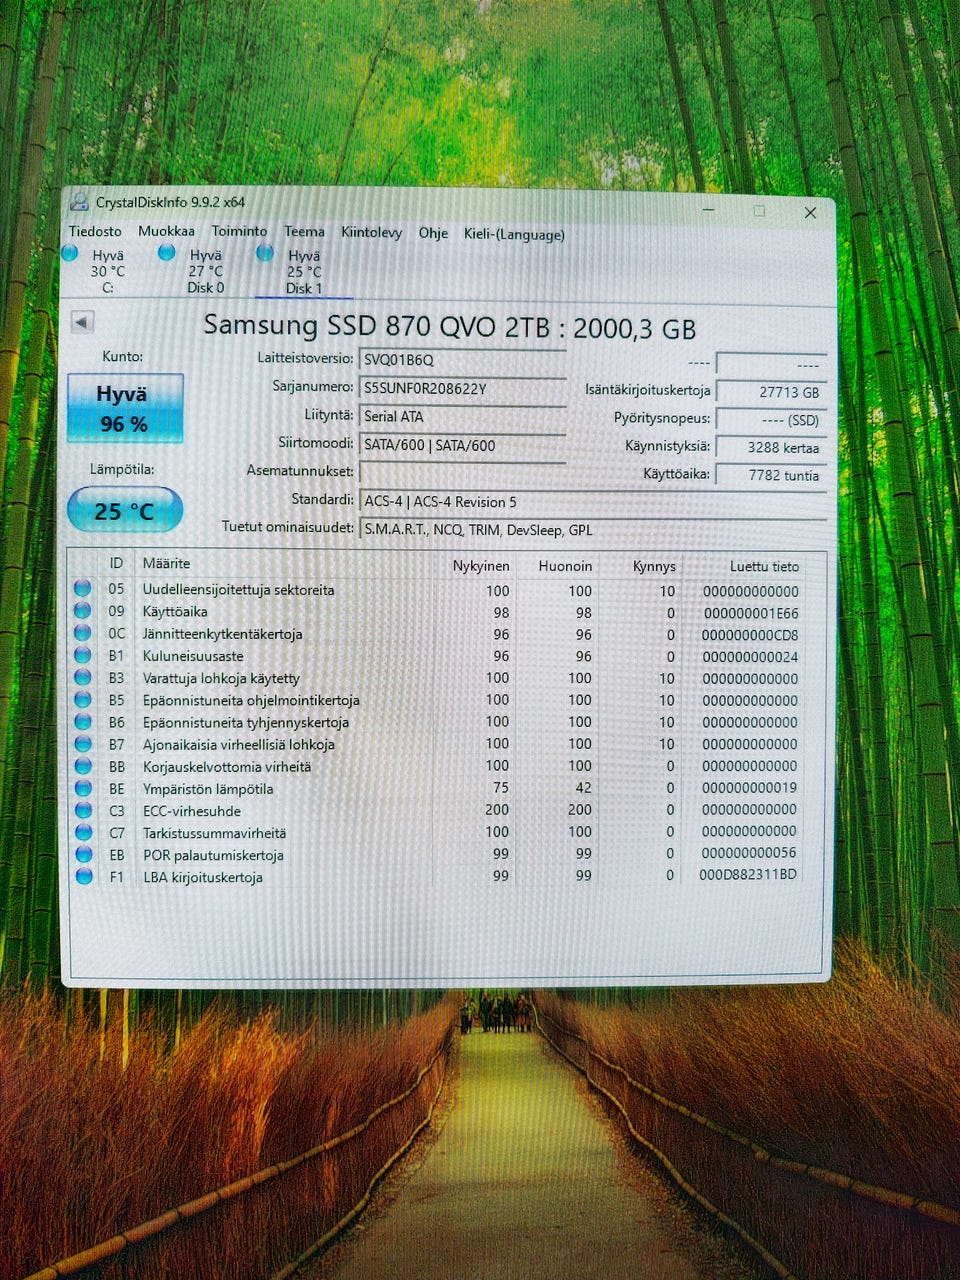
Task: Click the 25 °C temperature button
Action: point(125,511)
